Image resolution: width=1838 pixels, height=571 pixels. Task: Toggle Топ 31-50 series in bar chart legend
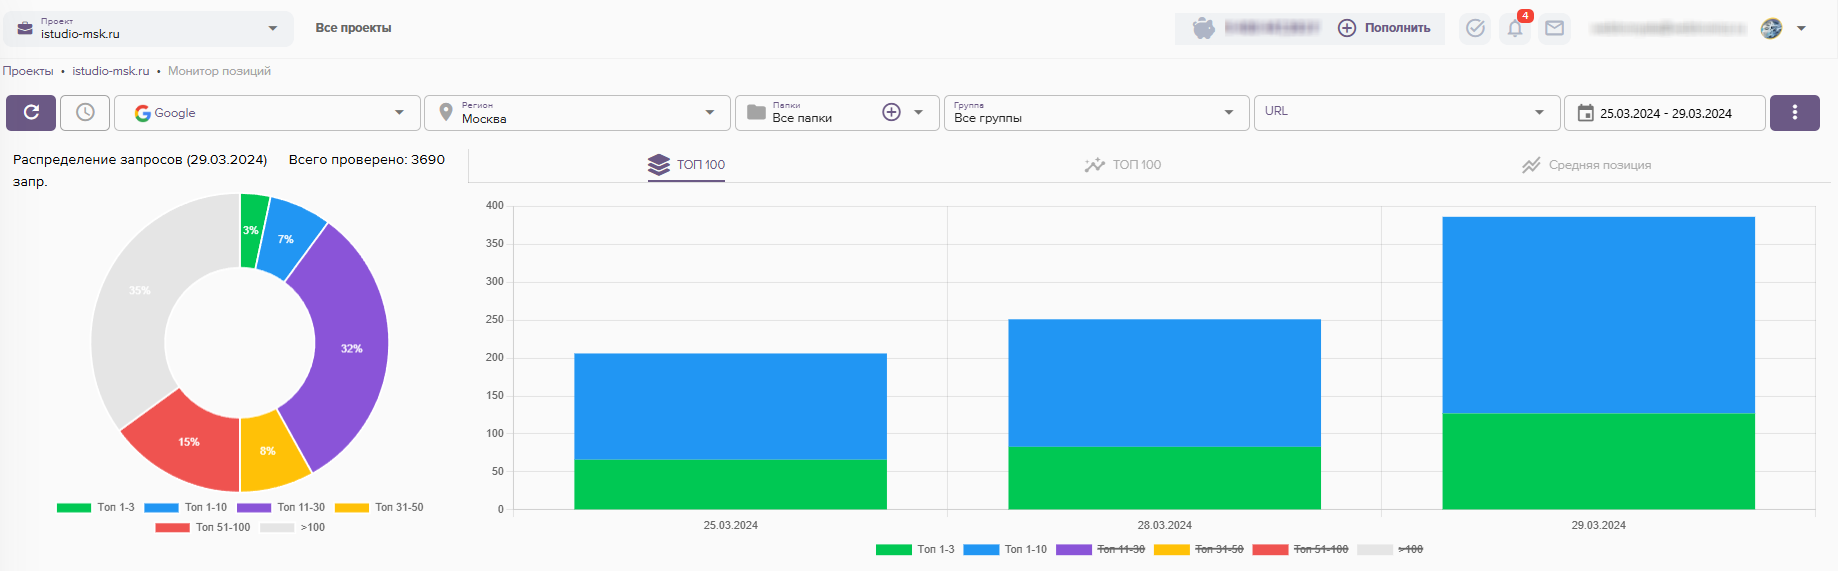click(x=1199, y=549)
